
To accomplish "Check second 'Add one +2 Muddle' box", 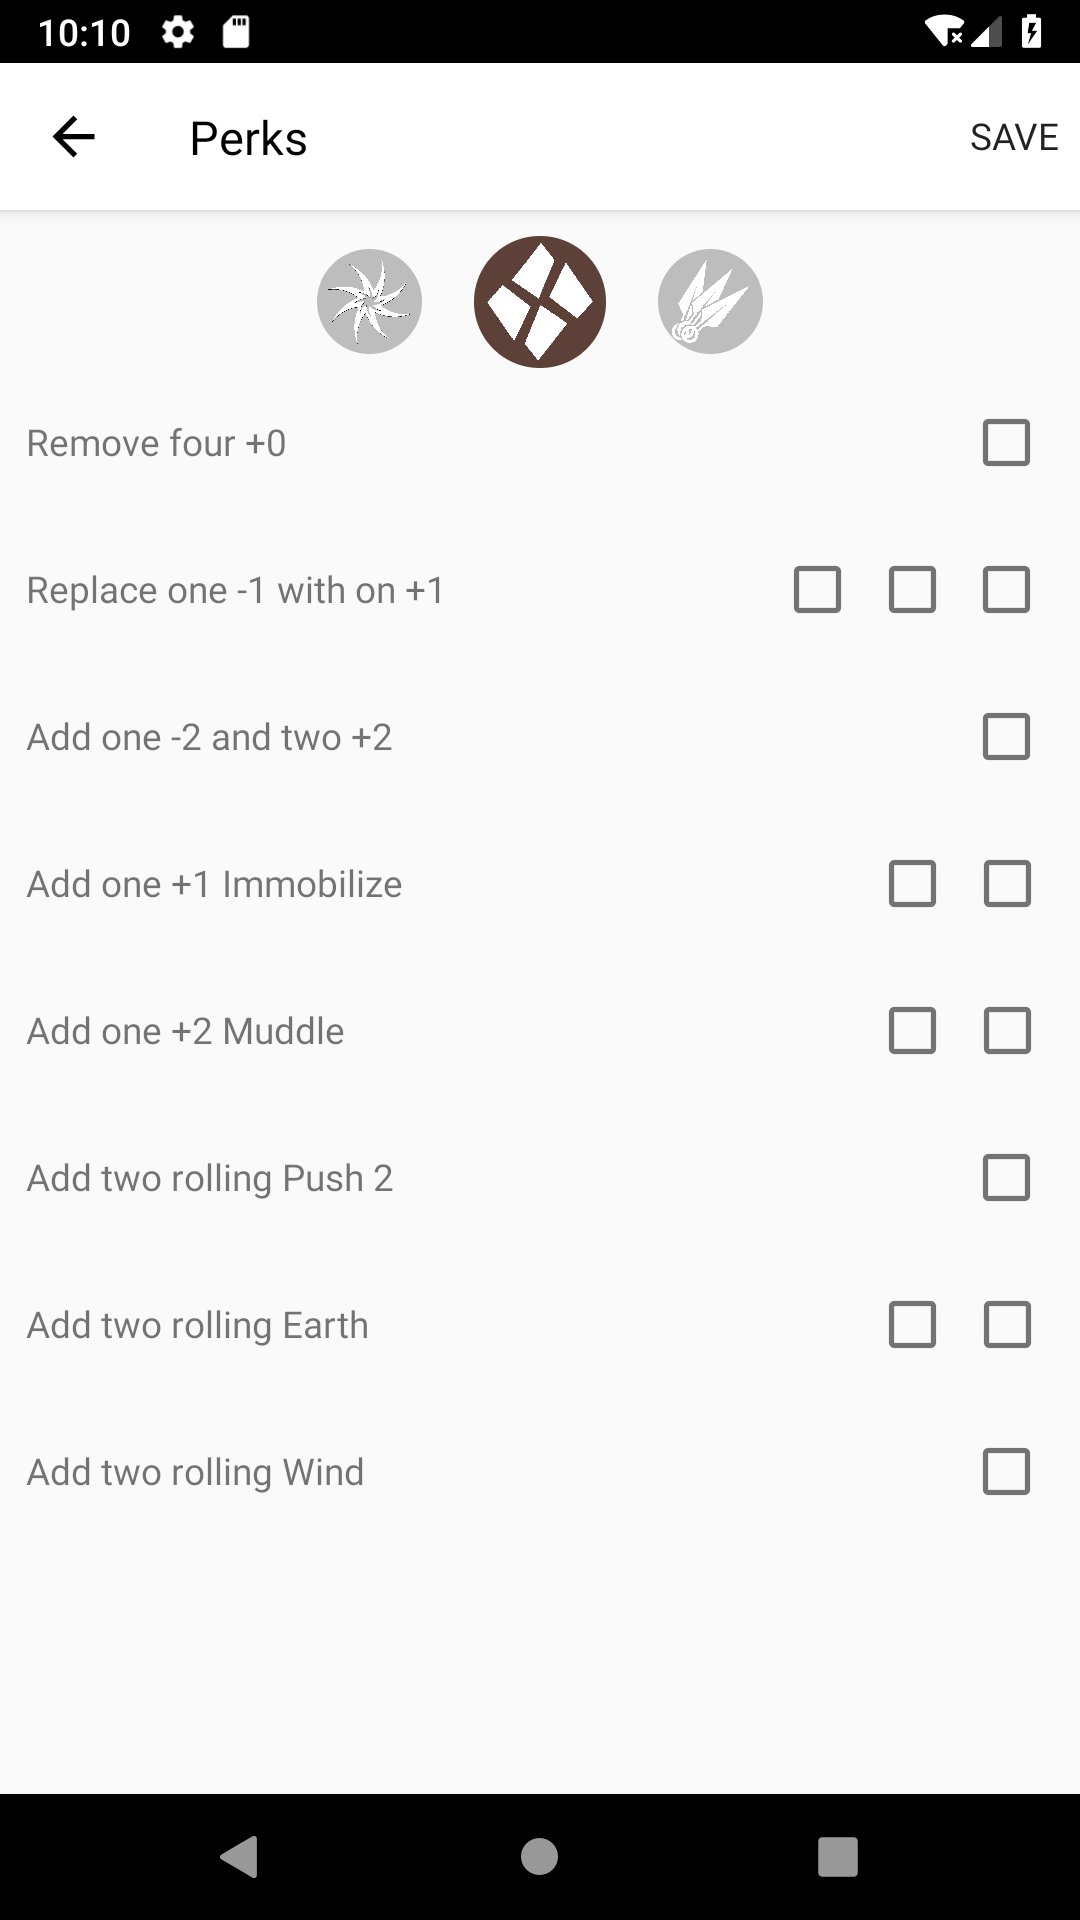I will [x=1006, y=1031].
